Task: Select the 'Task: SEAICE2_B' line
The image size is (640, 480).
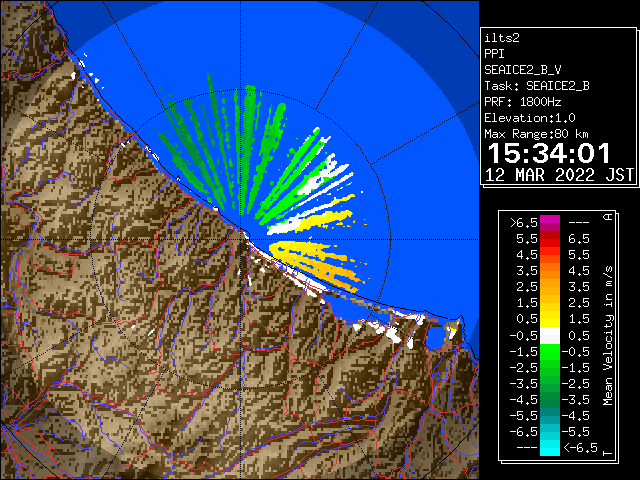Action: click(537, 86)
